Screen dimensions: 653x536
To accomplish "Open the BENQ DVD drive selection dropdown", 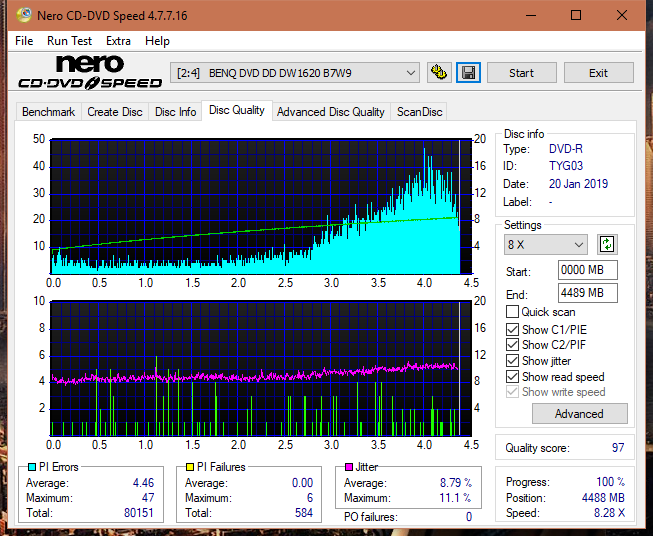I will (295, 73).
